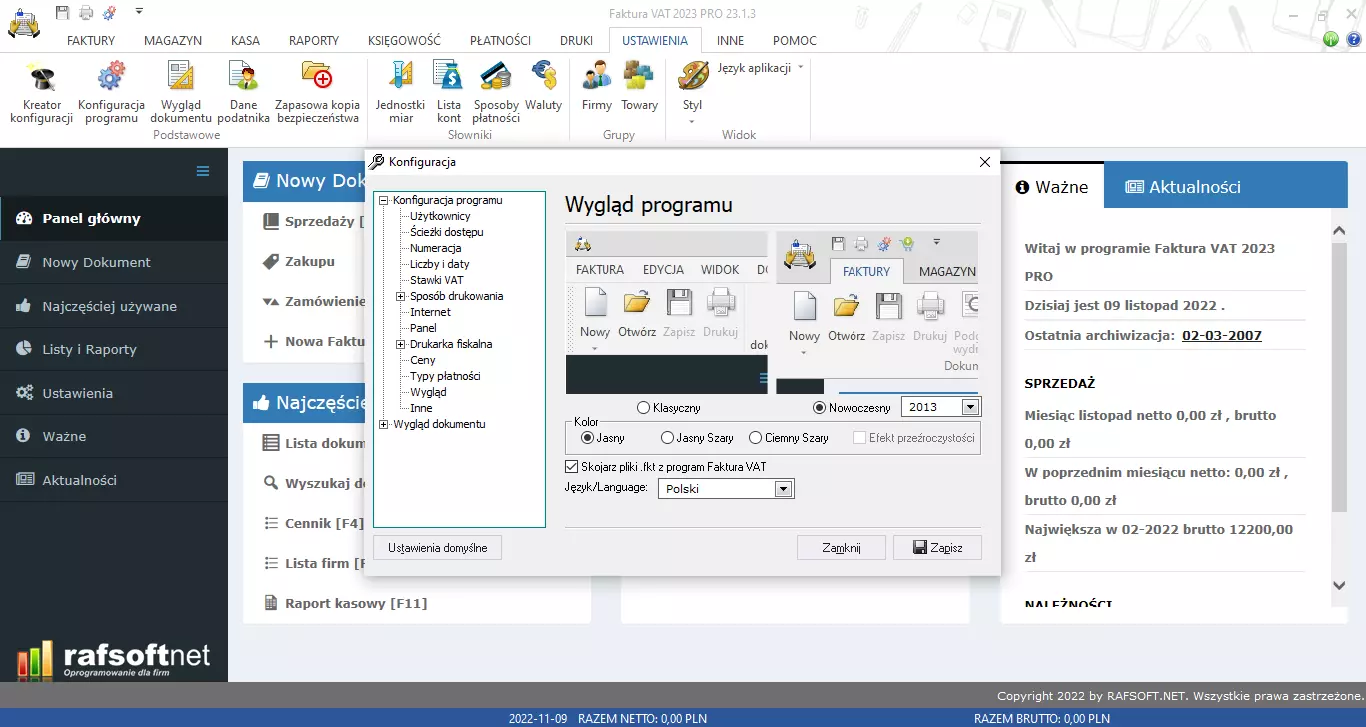The width and height of the screenshot is (1366, 727).
Task: Open Sposoby płatności settings
Action: (x=495, y=90)
